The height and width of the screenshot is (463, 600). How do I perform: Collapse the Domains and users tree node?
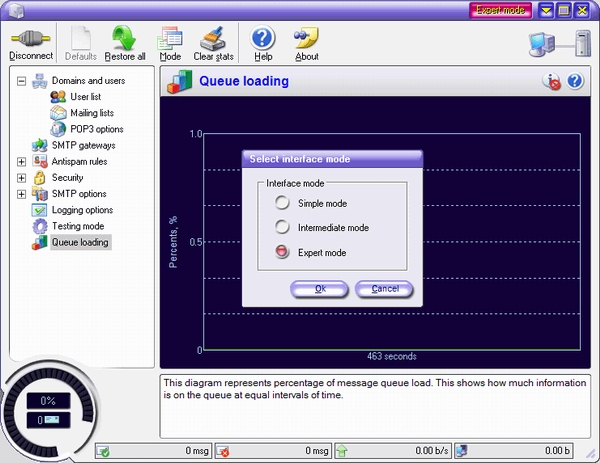pyautogui.click(x=22, y=80)
